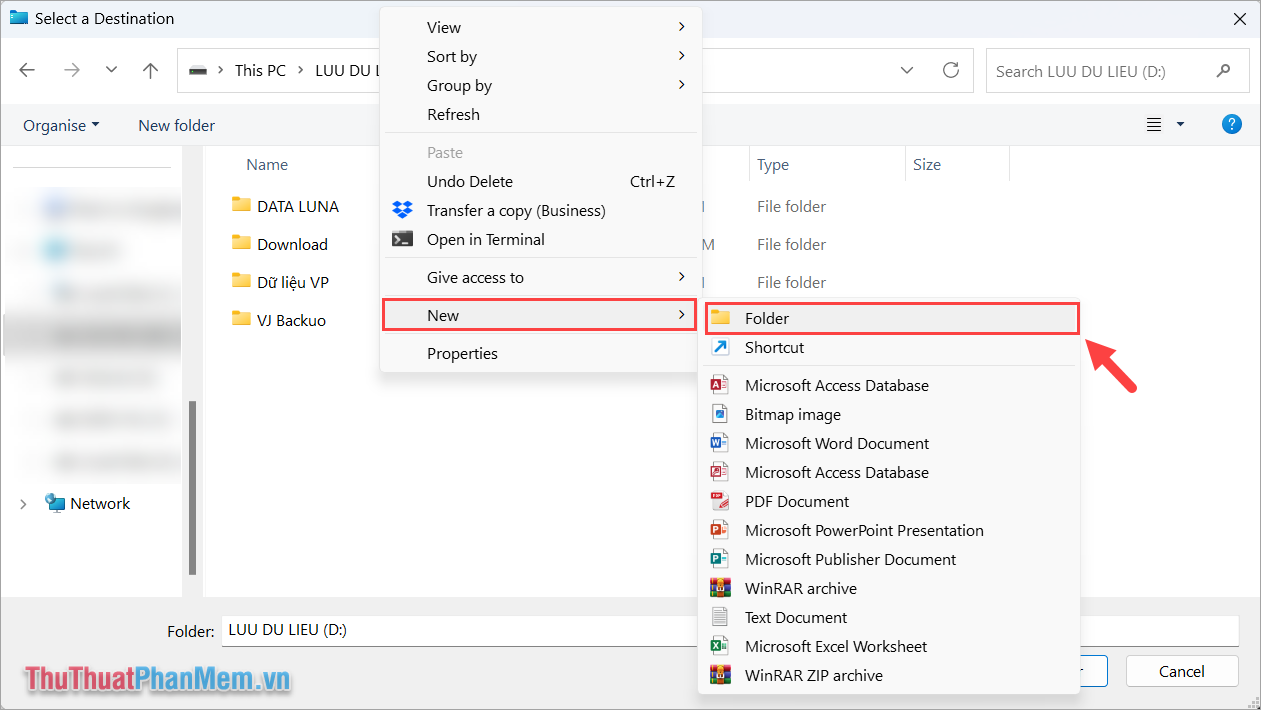The image size is (1261, 710).
Task: Create a WinRAR archive
Action: tap(889, 588)
